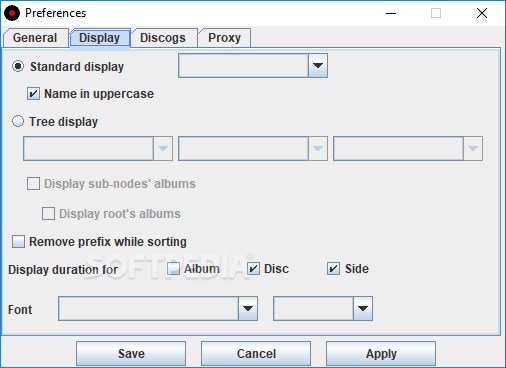Viewport: 506px width, 368px height.
Task: Expand the Font name dropdown arrow
Action: tap(248, 308)
